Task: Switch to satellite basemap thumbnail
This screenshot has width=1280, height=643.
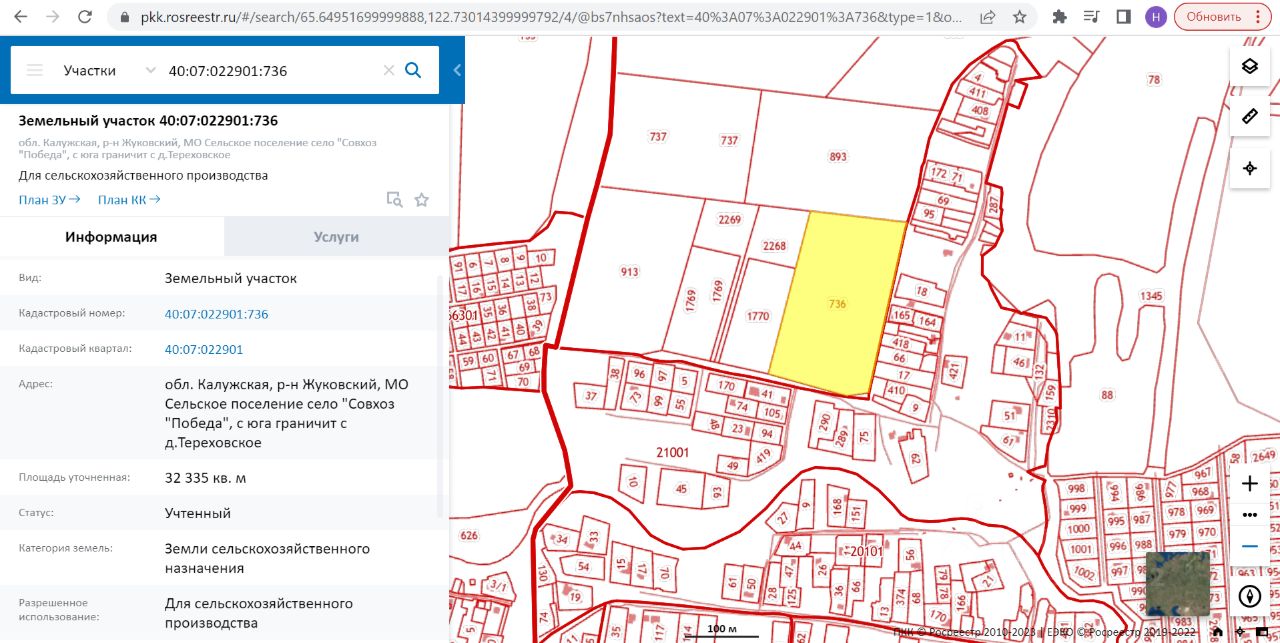Action: (1177, 584)
